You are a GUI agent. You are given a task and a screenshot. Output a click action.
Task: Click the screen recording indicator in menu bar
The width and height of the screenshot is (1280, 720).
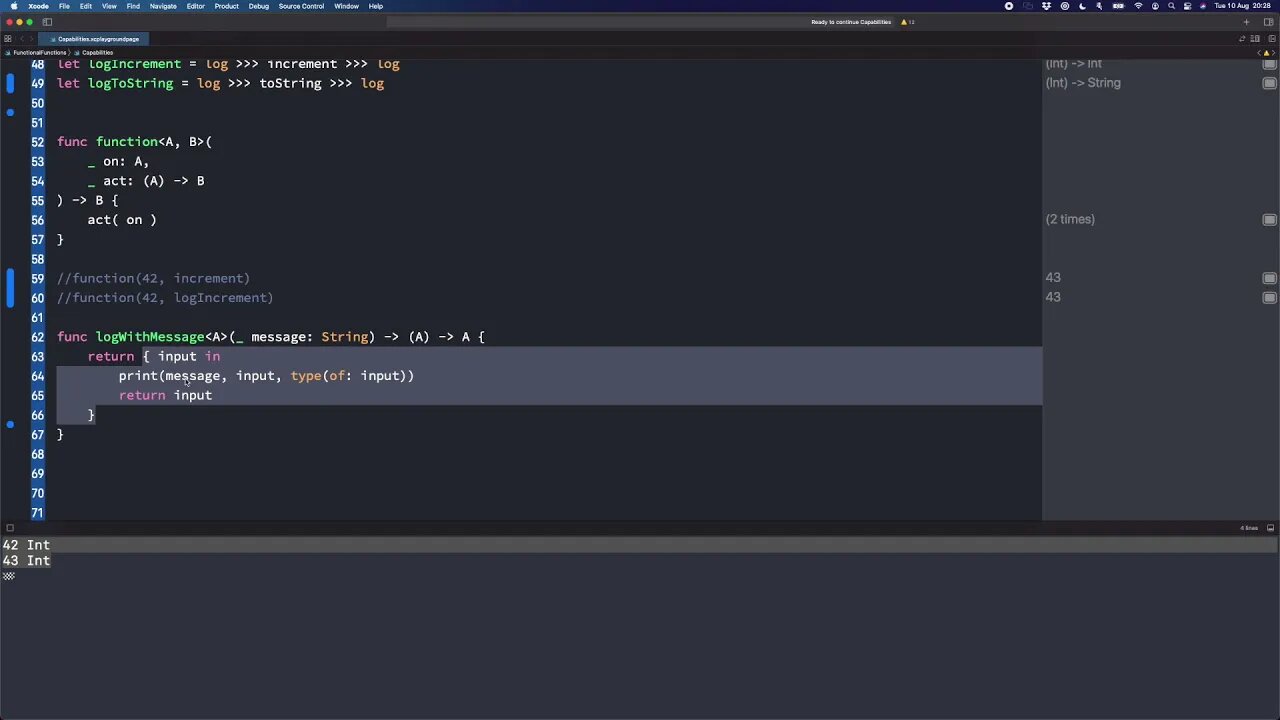click(x=1009, y=6)
